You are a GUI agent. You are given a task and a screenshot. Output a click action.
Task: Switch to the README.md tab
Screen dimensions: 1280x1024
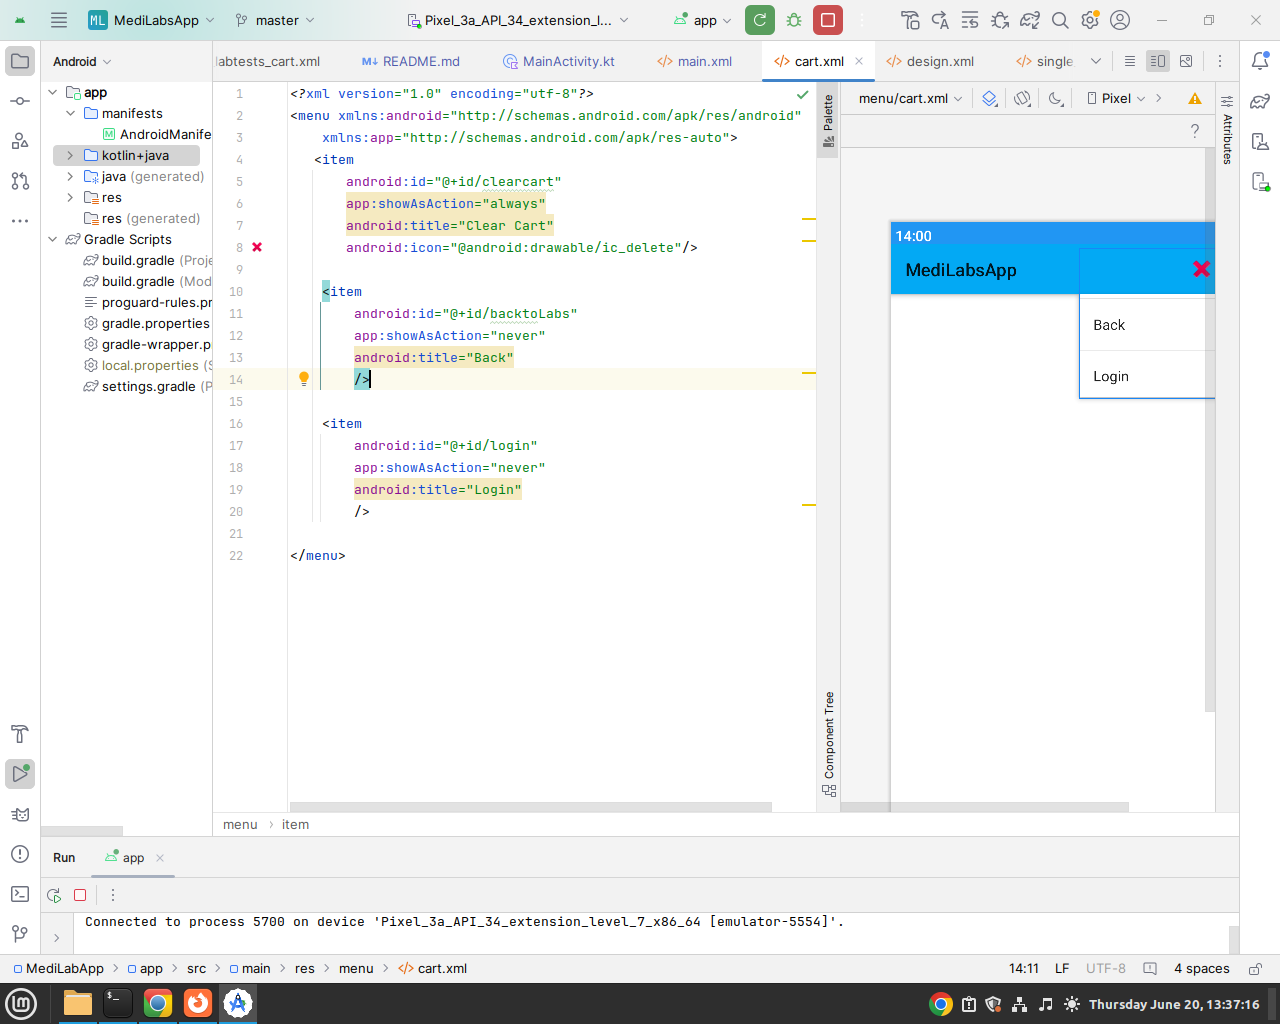(411, 61)
